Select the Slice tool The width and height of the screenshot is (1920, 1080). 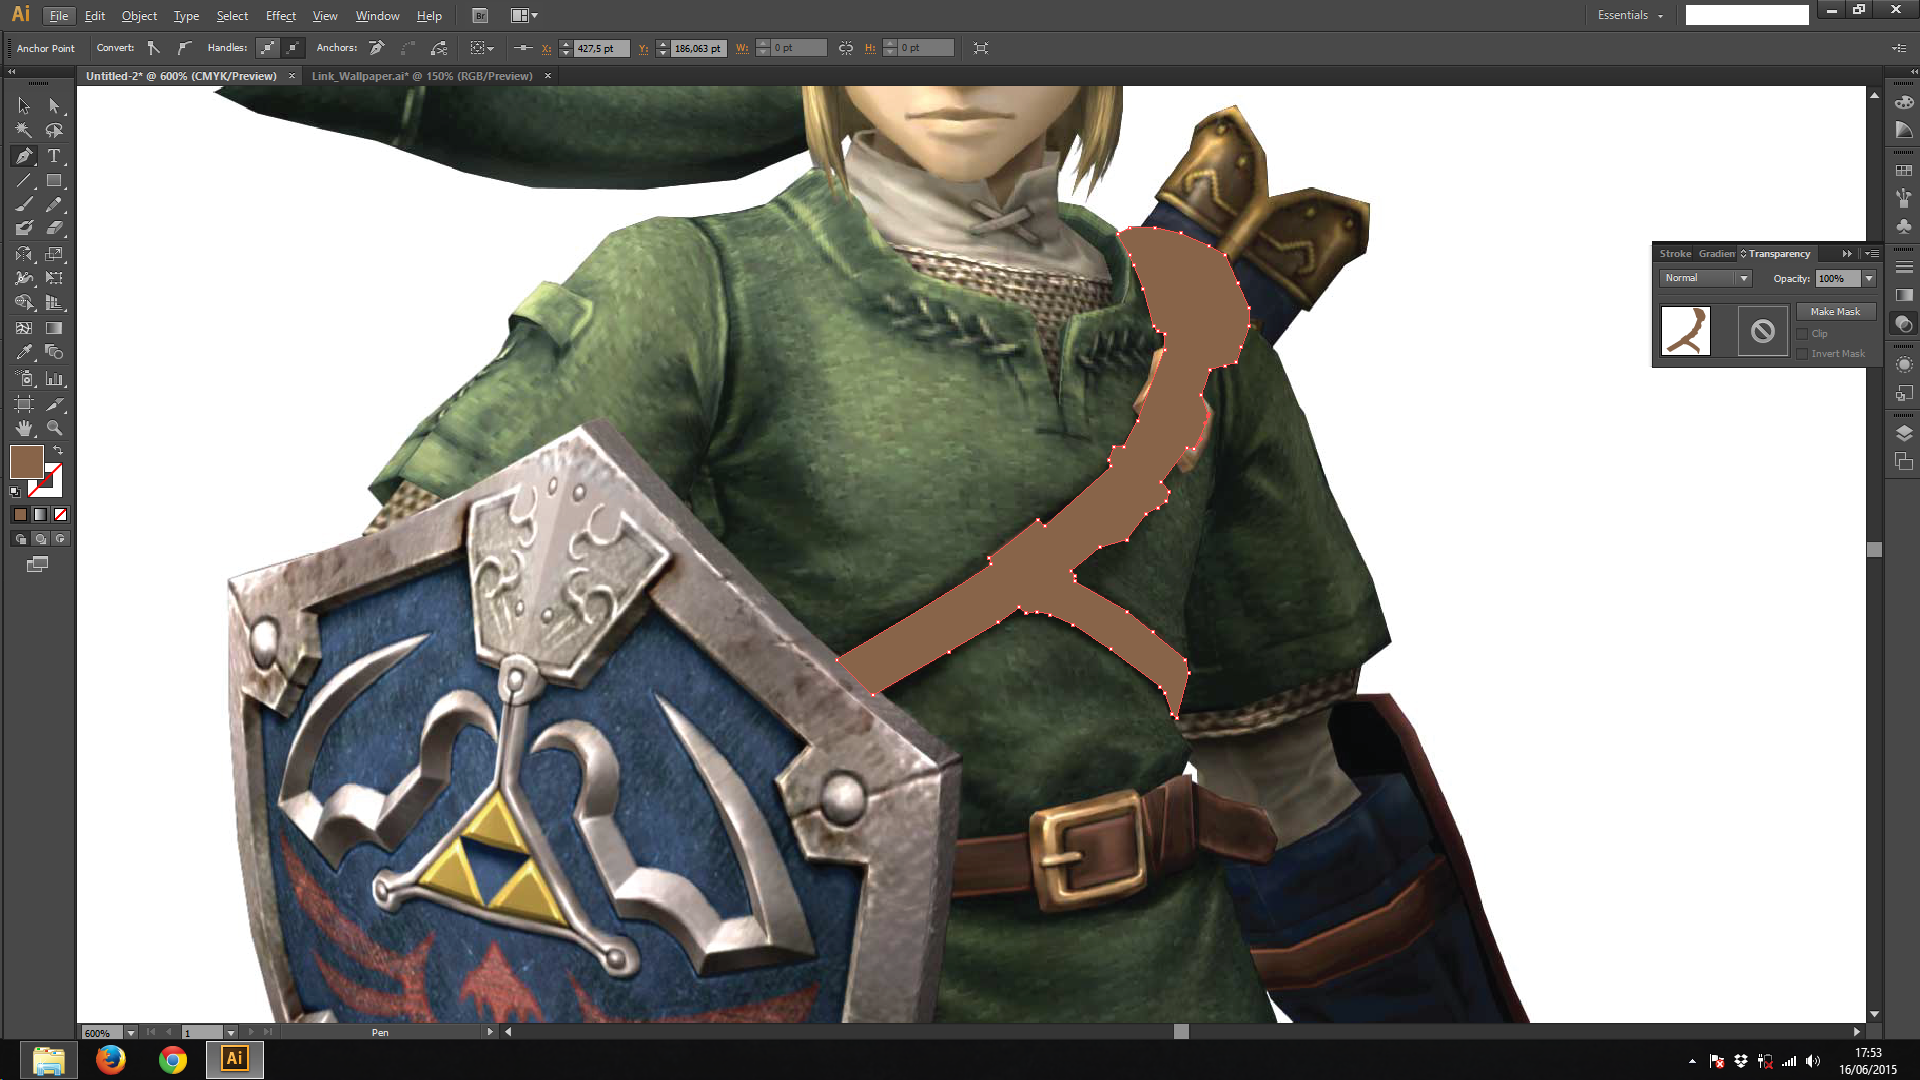[54, 404]
